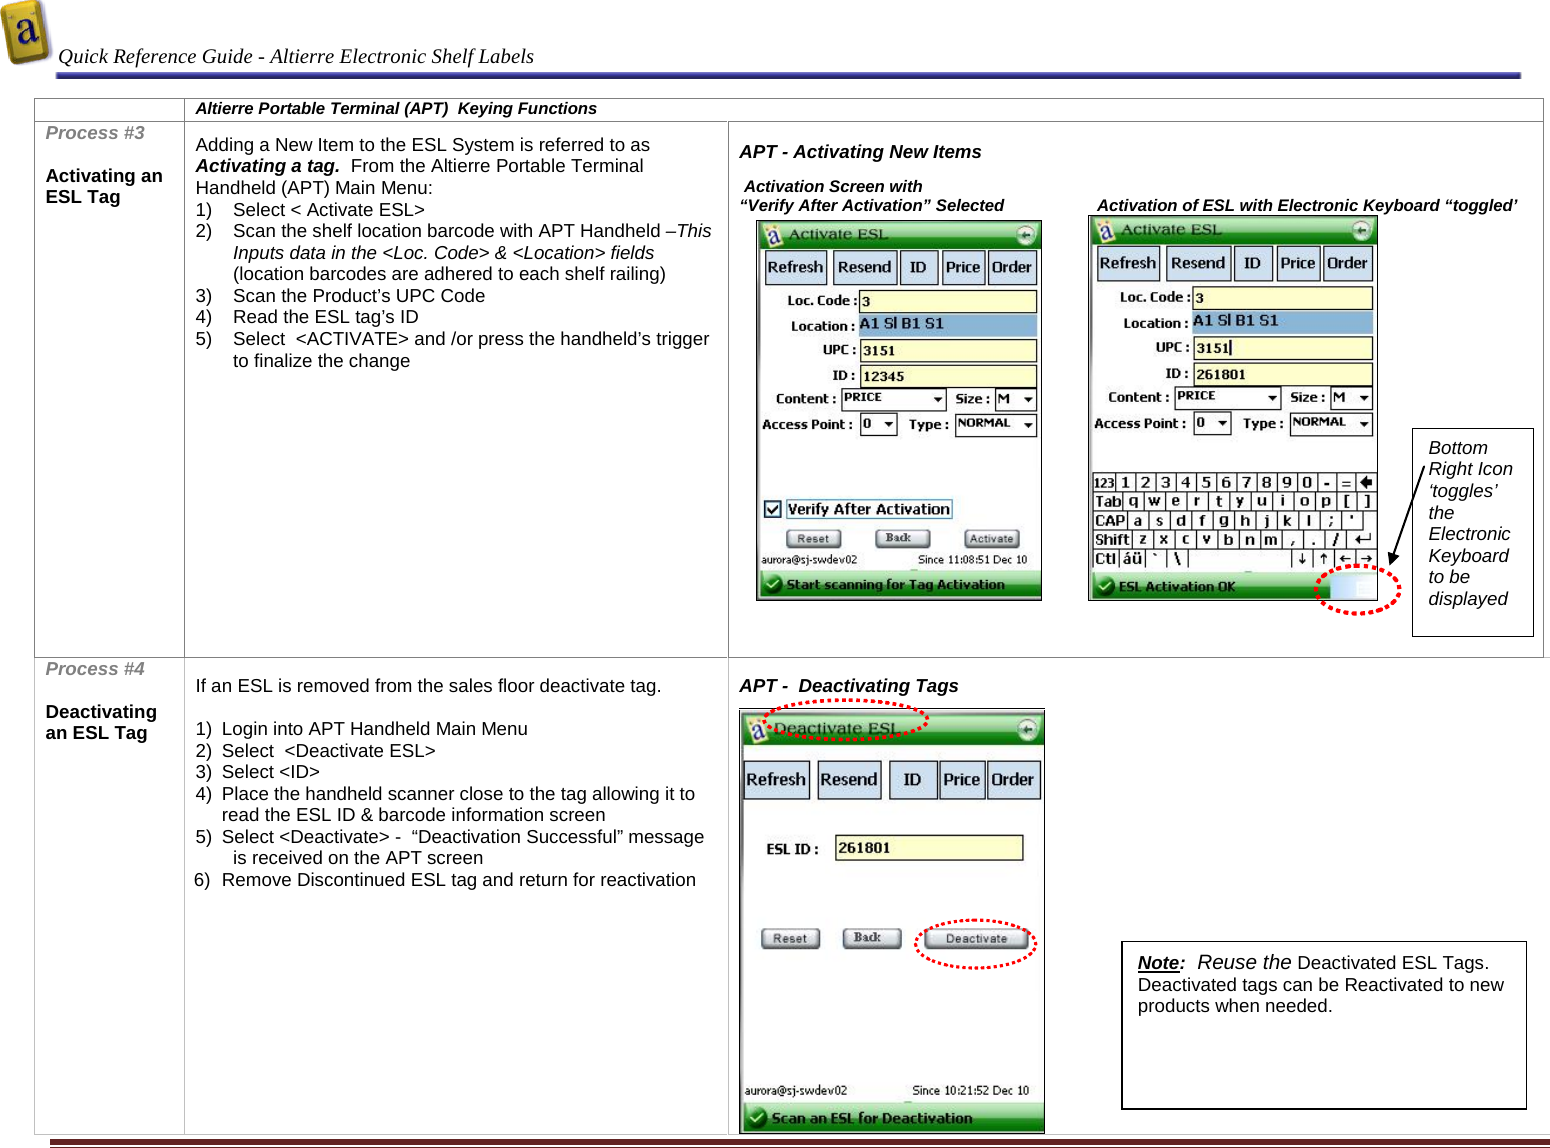The image size is (1550, 1148).
Task: Tap the down arrow key on the on-screen keyboard
Action: tap(1302, 558)
